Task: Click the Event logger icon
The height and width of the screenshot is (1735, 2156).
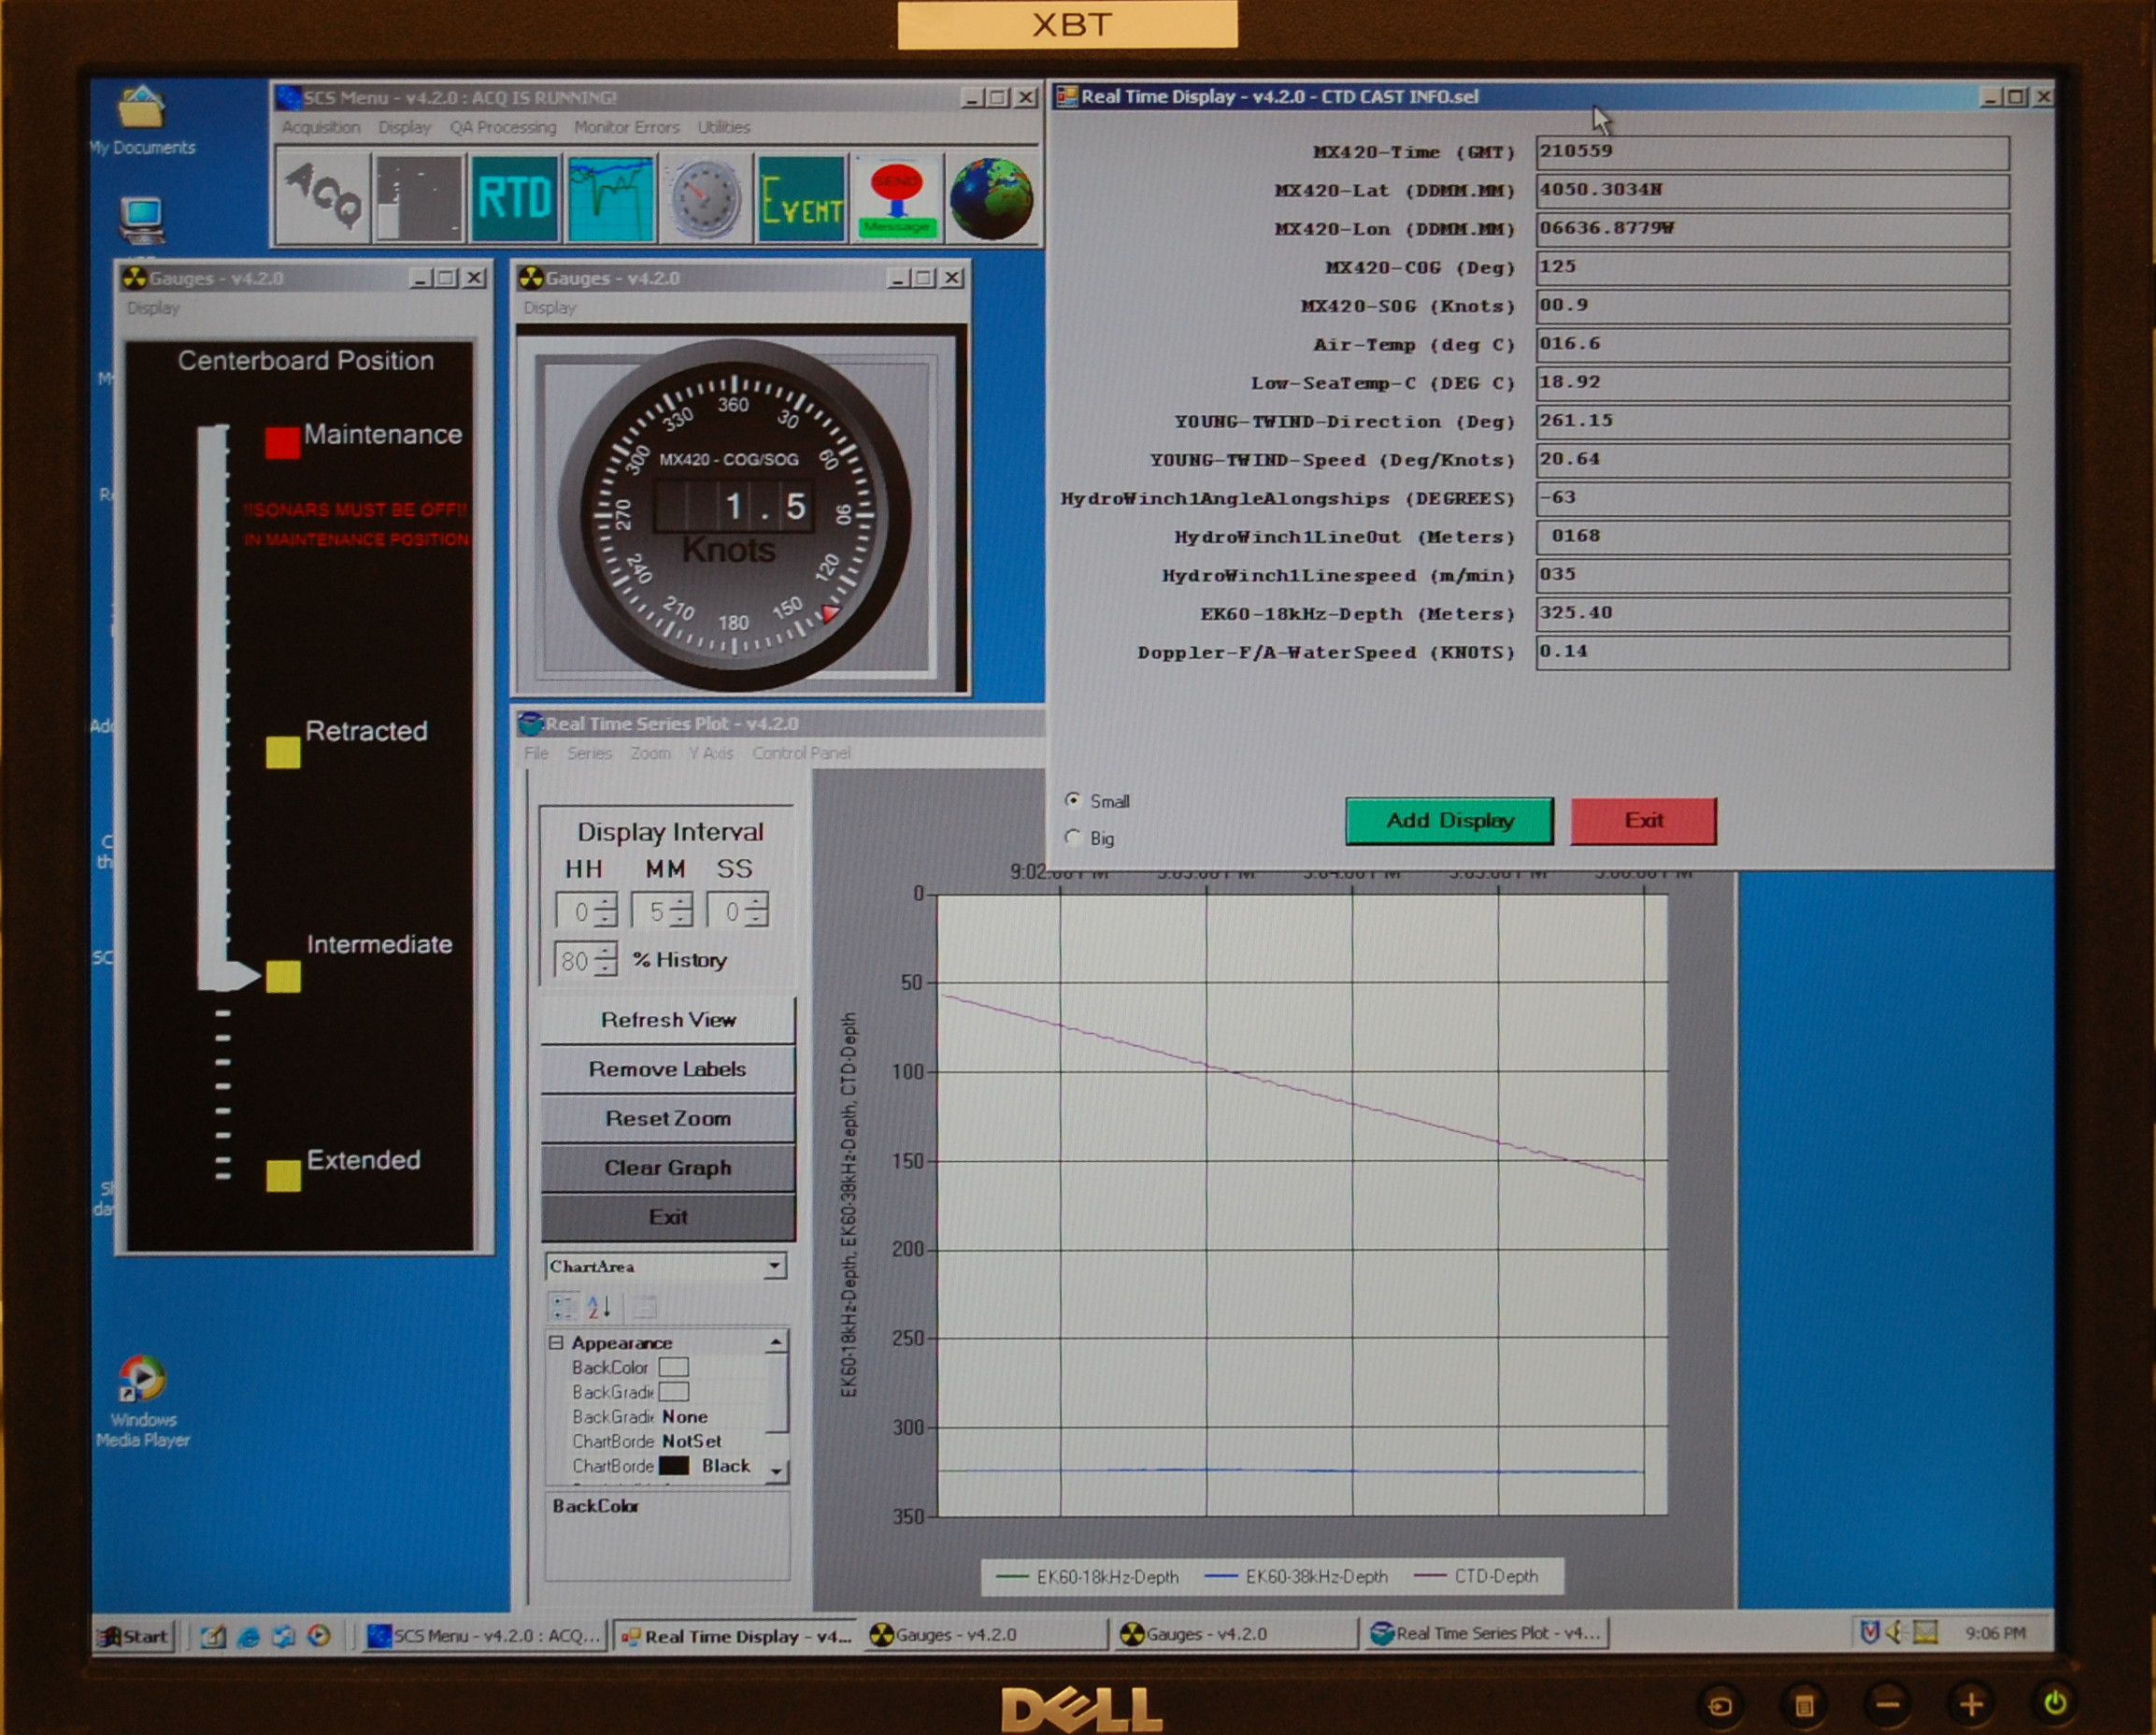Action: 800,197
